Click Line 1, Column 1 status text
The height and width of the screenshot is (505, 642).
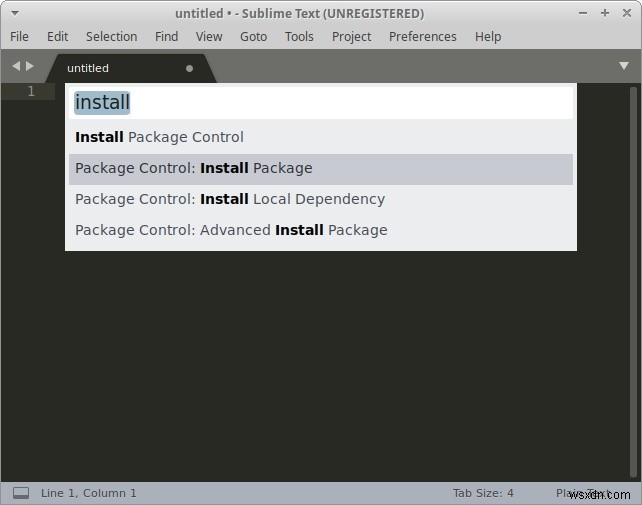pos(88,493)
